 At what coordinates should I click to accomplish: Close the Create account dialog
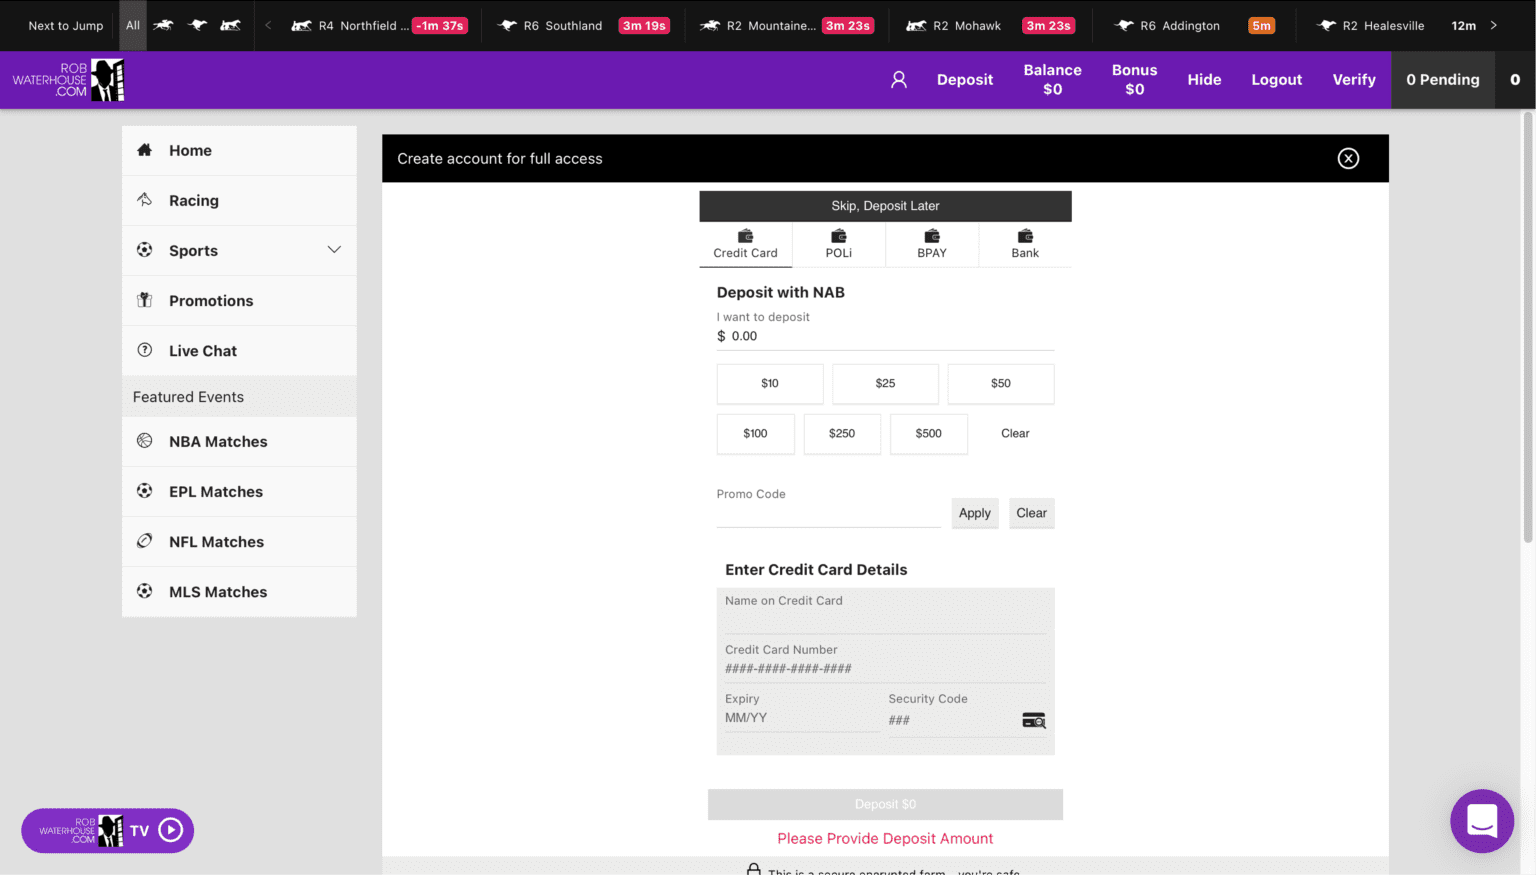coord(1348,158)
